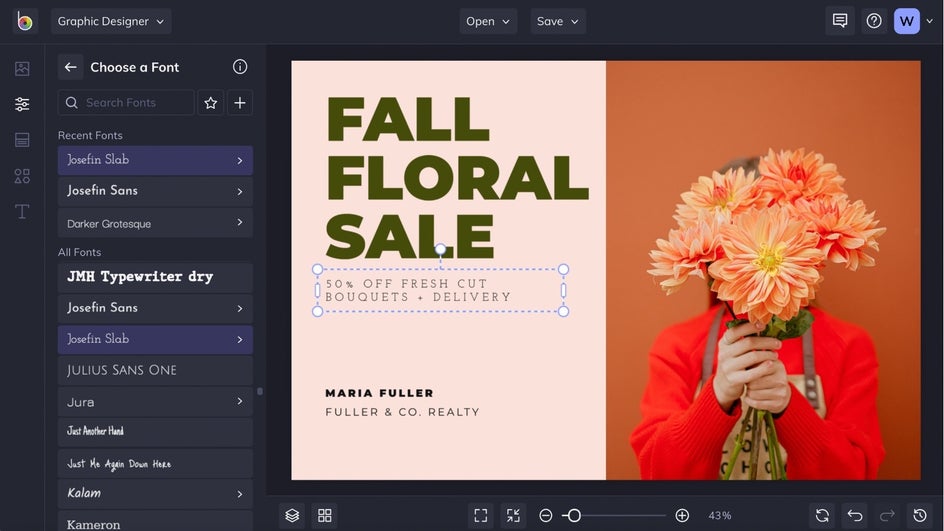The width and height of the screenshot is (944, 531).
Task: Click the fit to screen icon
Action: click(x=481, y=515)
